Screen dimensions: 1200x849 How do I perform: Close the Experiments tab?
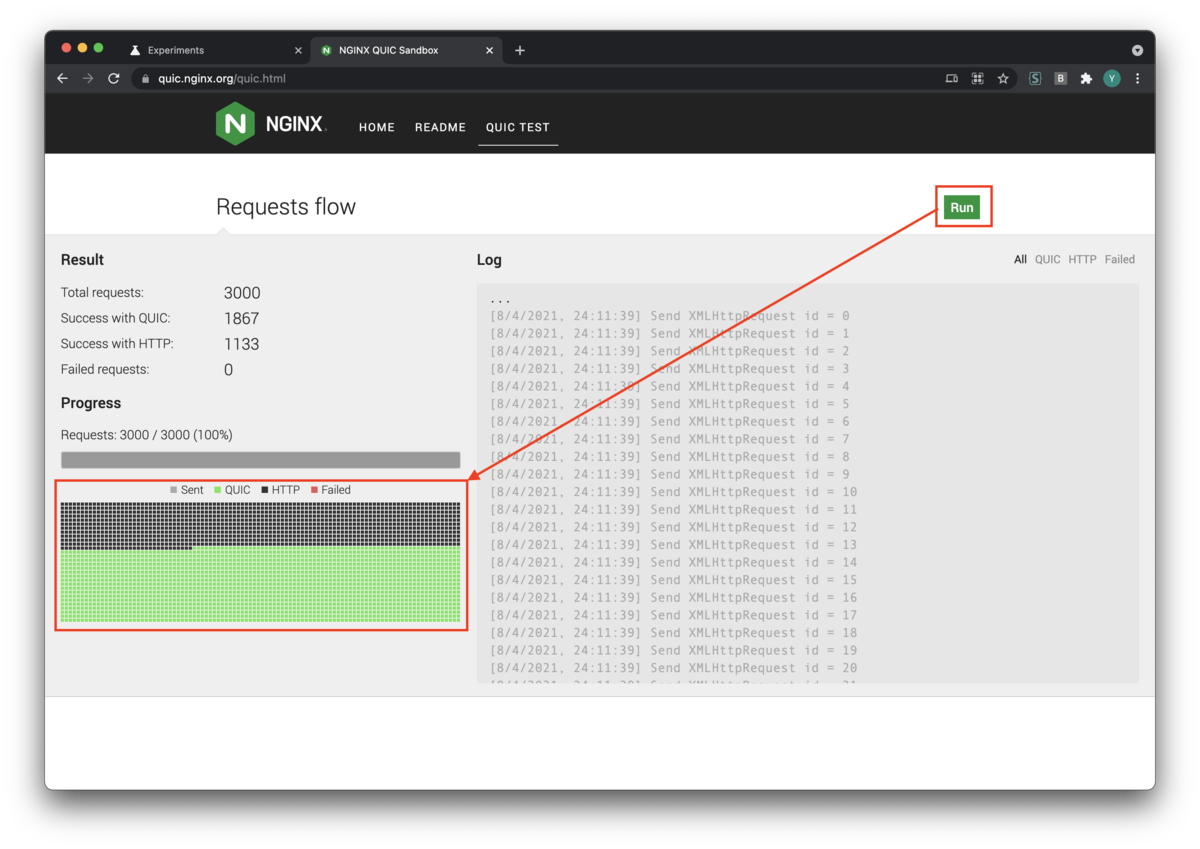298,50
